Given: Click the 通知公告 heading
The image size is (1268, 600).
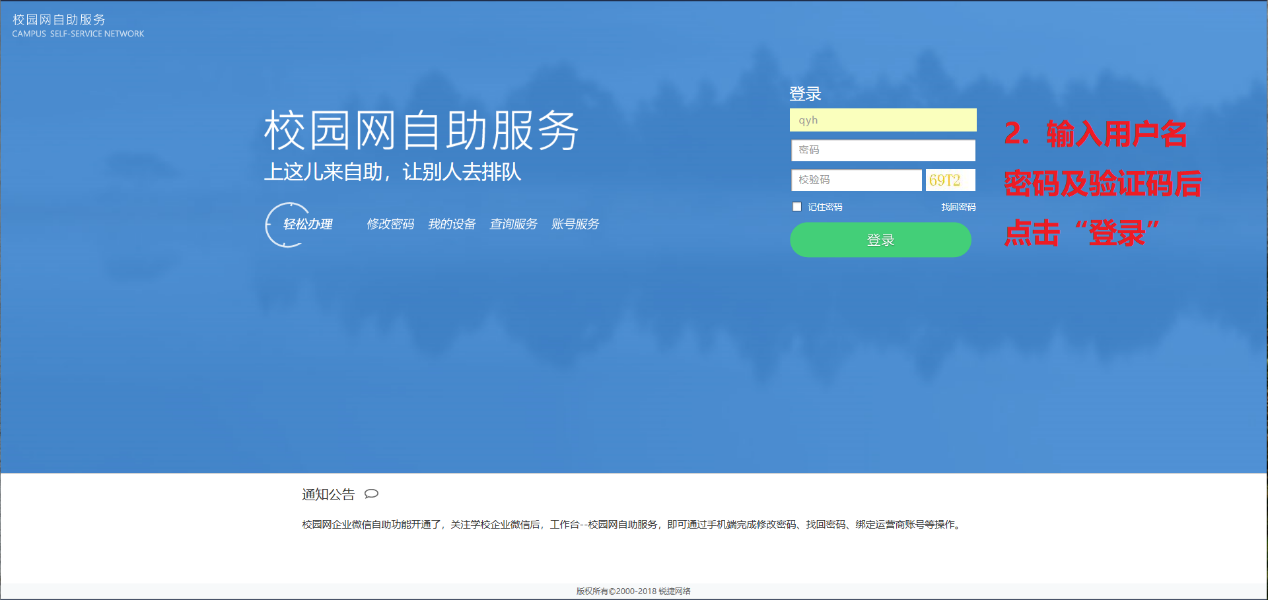Looking at the screenshot, I should tap(328, 494).
